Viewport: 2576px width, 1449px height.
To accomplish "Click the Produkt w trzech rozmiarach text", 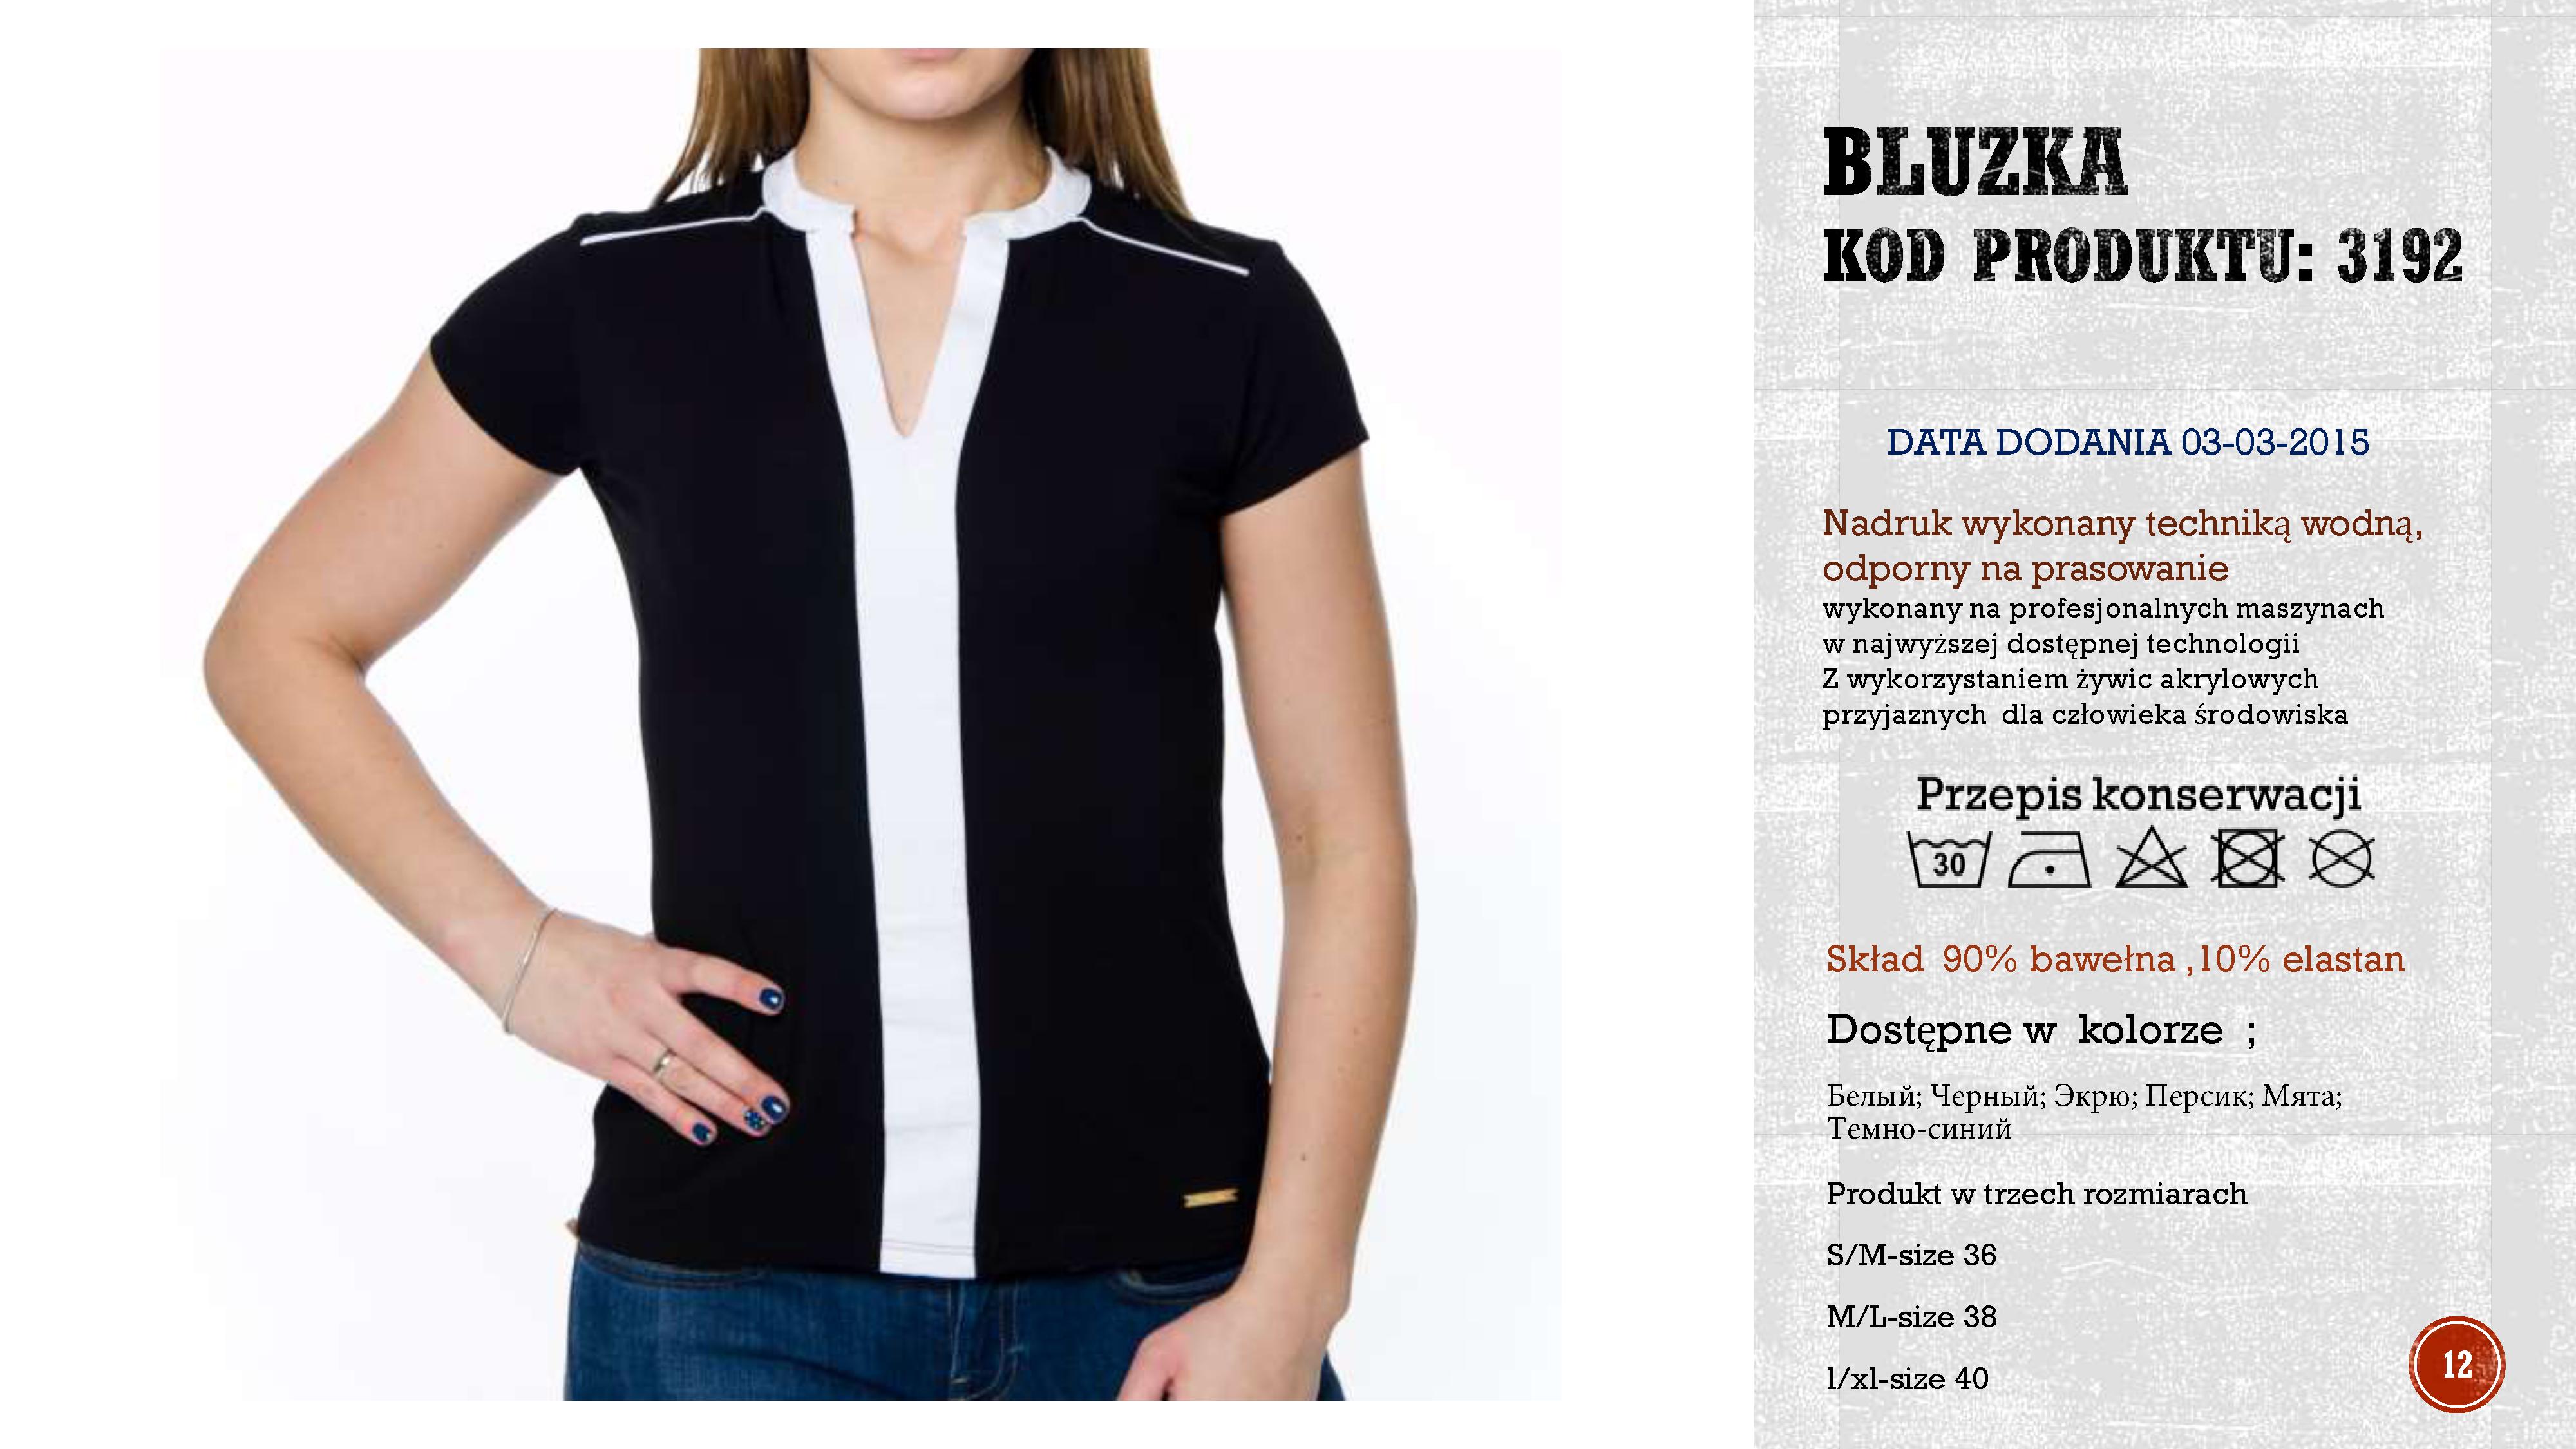I will tap(2036, 1194).
